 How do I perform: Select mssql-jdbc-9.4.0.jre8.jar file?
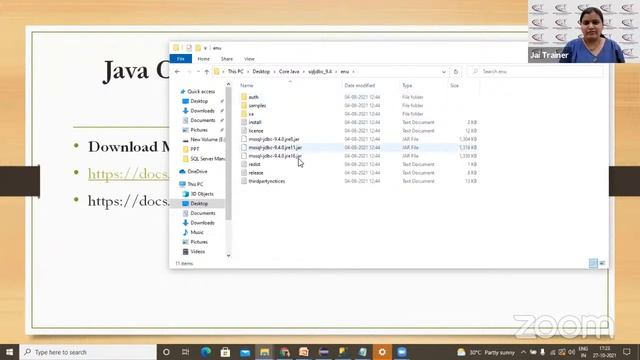tap(274, 139)
